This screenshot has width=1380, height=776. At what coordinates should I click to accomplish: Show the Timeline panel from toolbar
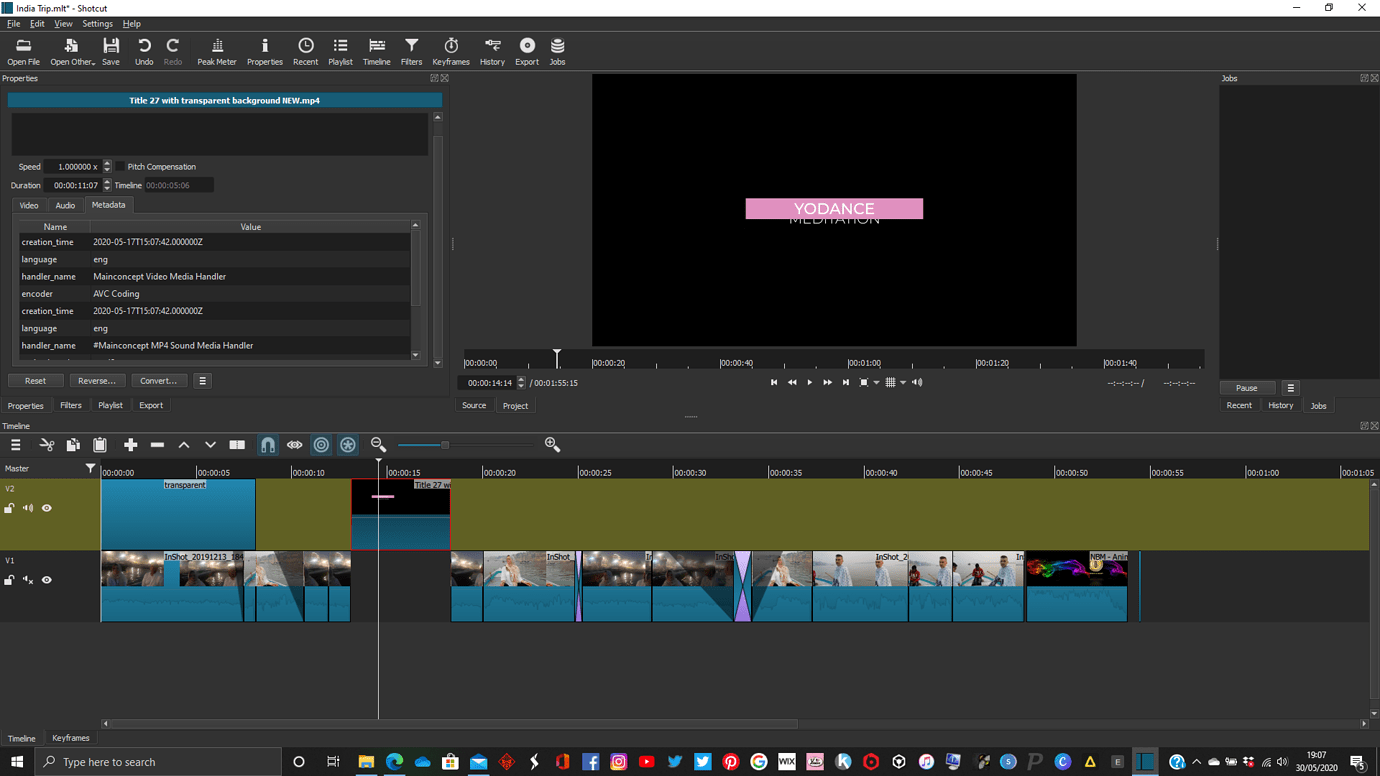377,51
